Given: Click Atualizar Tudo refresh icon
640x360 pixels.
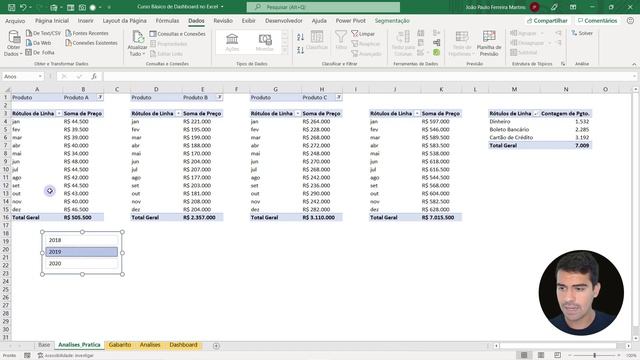Looking at the screenshot, I should click(x=138, y=37).
